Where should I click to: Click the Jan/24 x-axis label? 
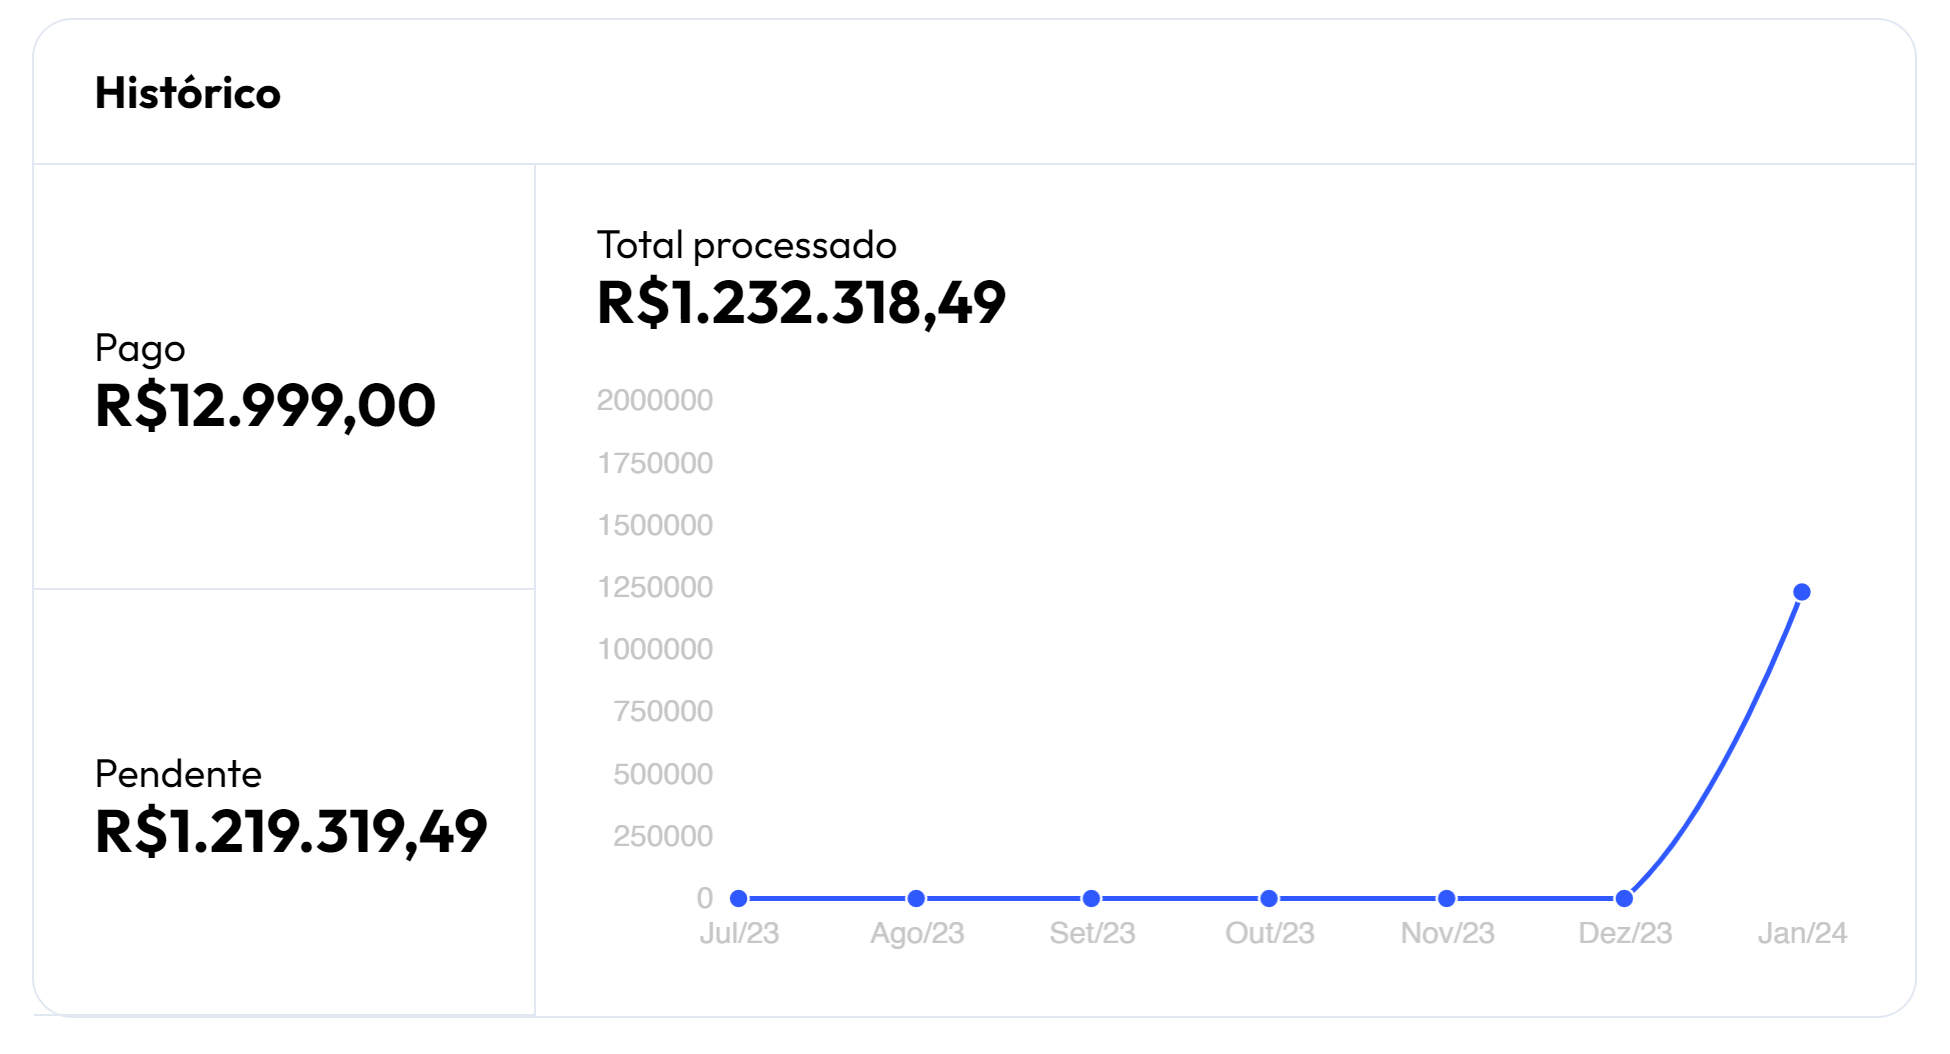point(1802,933)
